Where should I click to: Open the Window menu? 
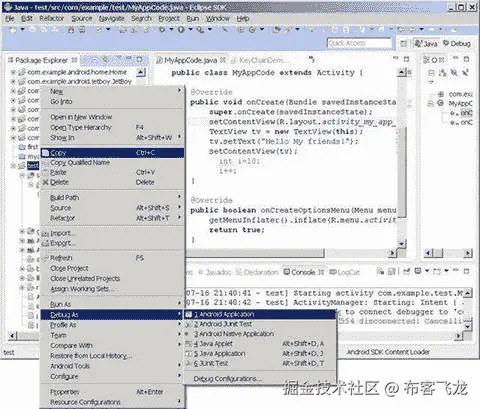(218, 19)
